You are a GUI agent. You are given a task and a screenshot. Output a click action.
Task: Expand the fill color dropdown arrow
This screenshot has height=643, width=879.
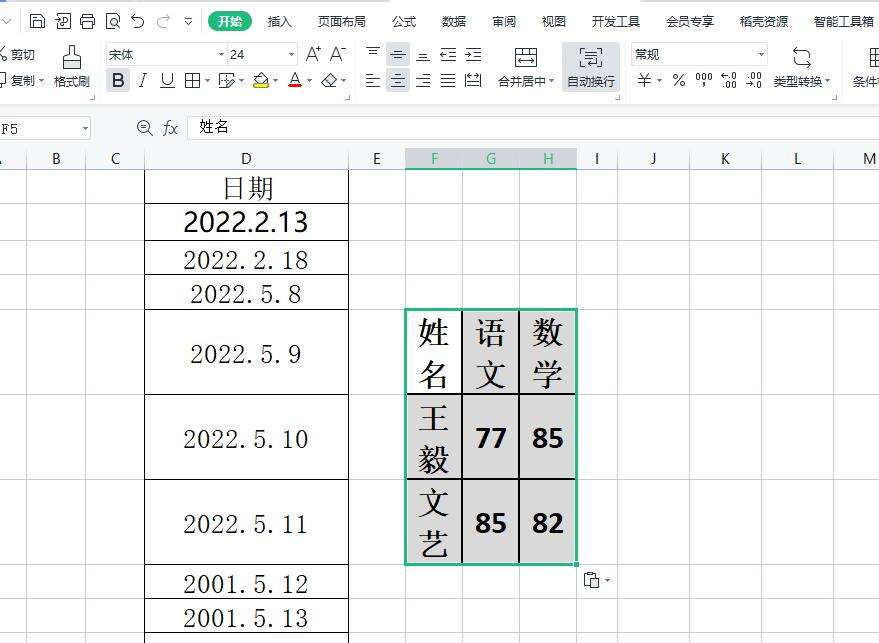click(275, 81)
